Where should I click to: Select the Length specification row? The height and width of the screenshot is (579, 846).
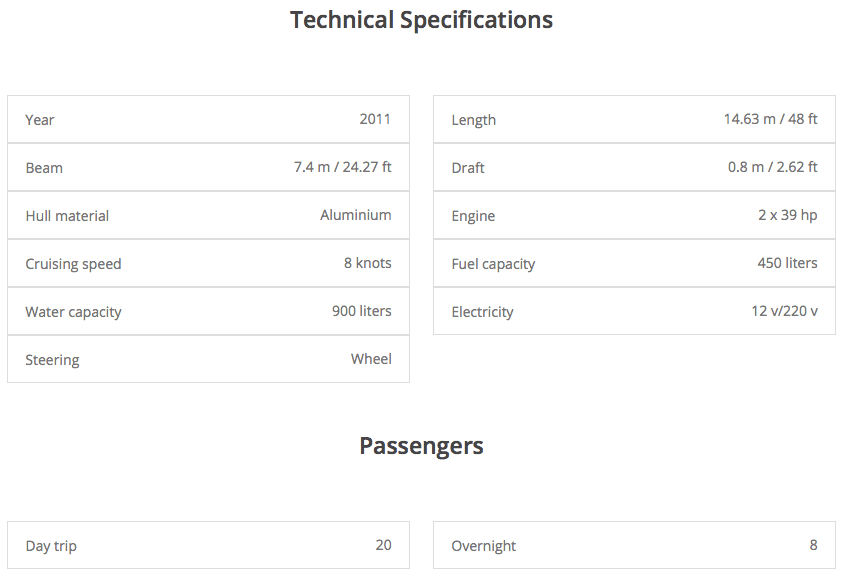tap(634, 120)
